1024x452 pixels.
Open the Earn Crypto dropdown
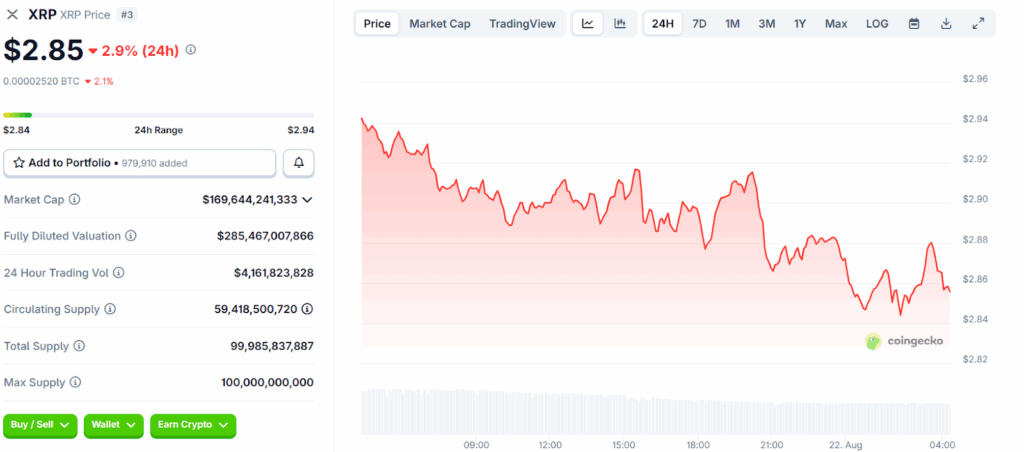click(x=193, y=425)
